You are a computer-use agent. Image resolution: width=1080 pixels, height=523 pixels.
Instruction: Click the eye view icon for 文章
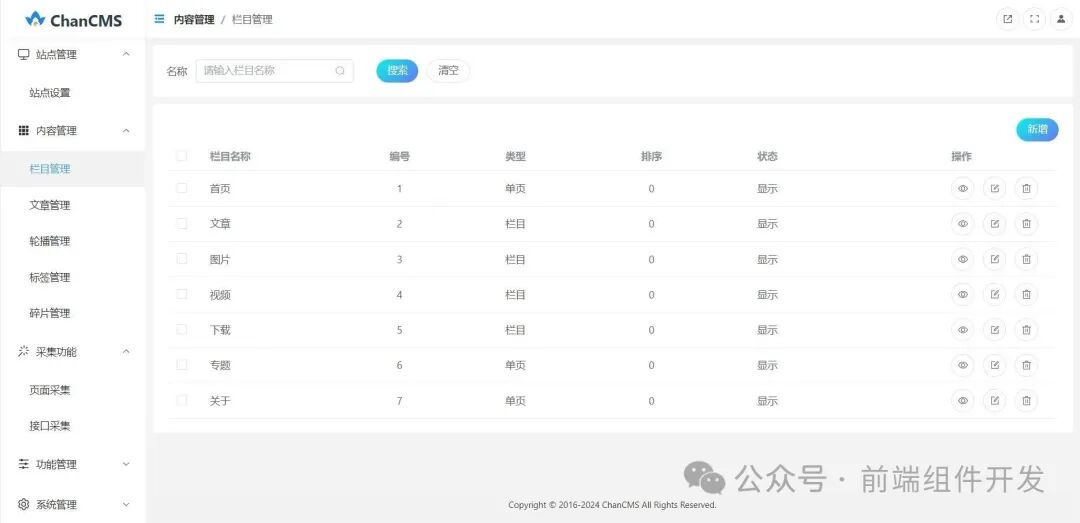pos(963,223)
